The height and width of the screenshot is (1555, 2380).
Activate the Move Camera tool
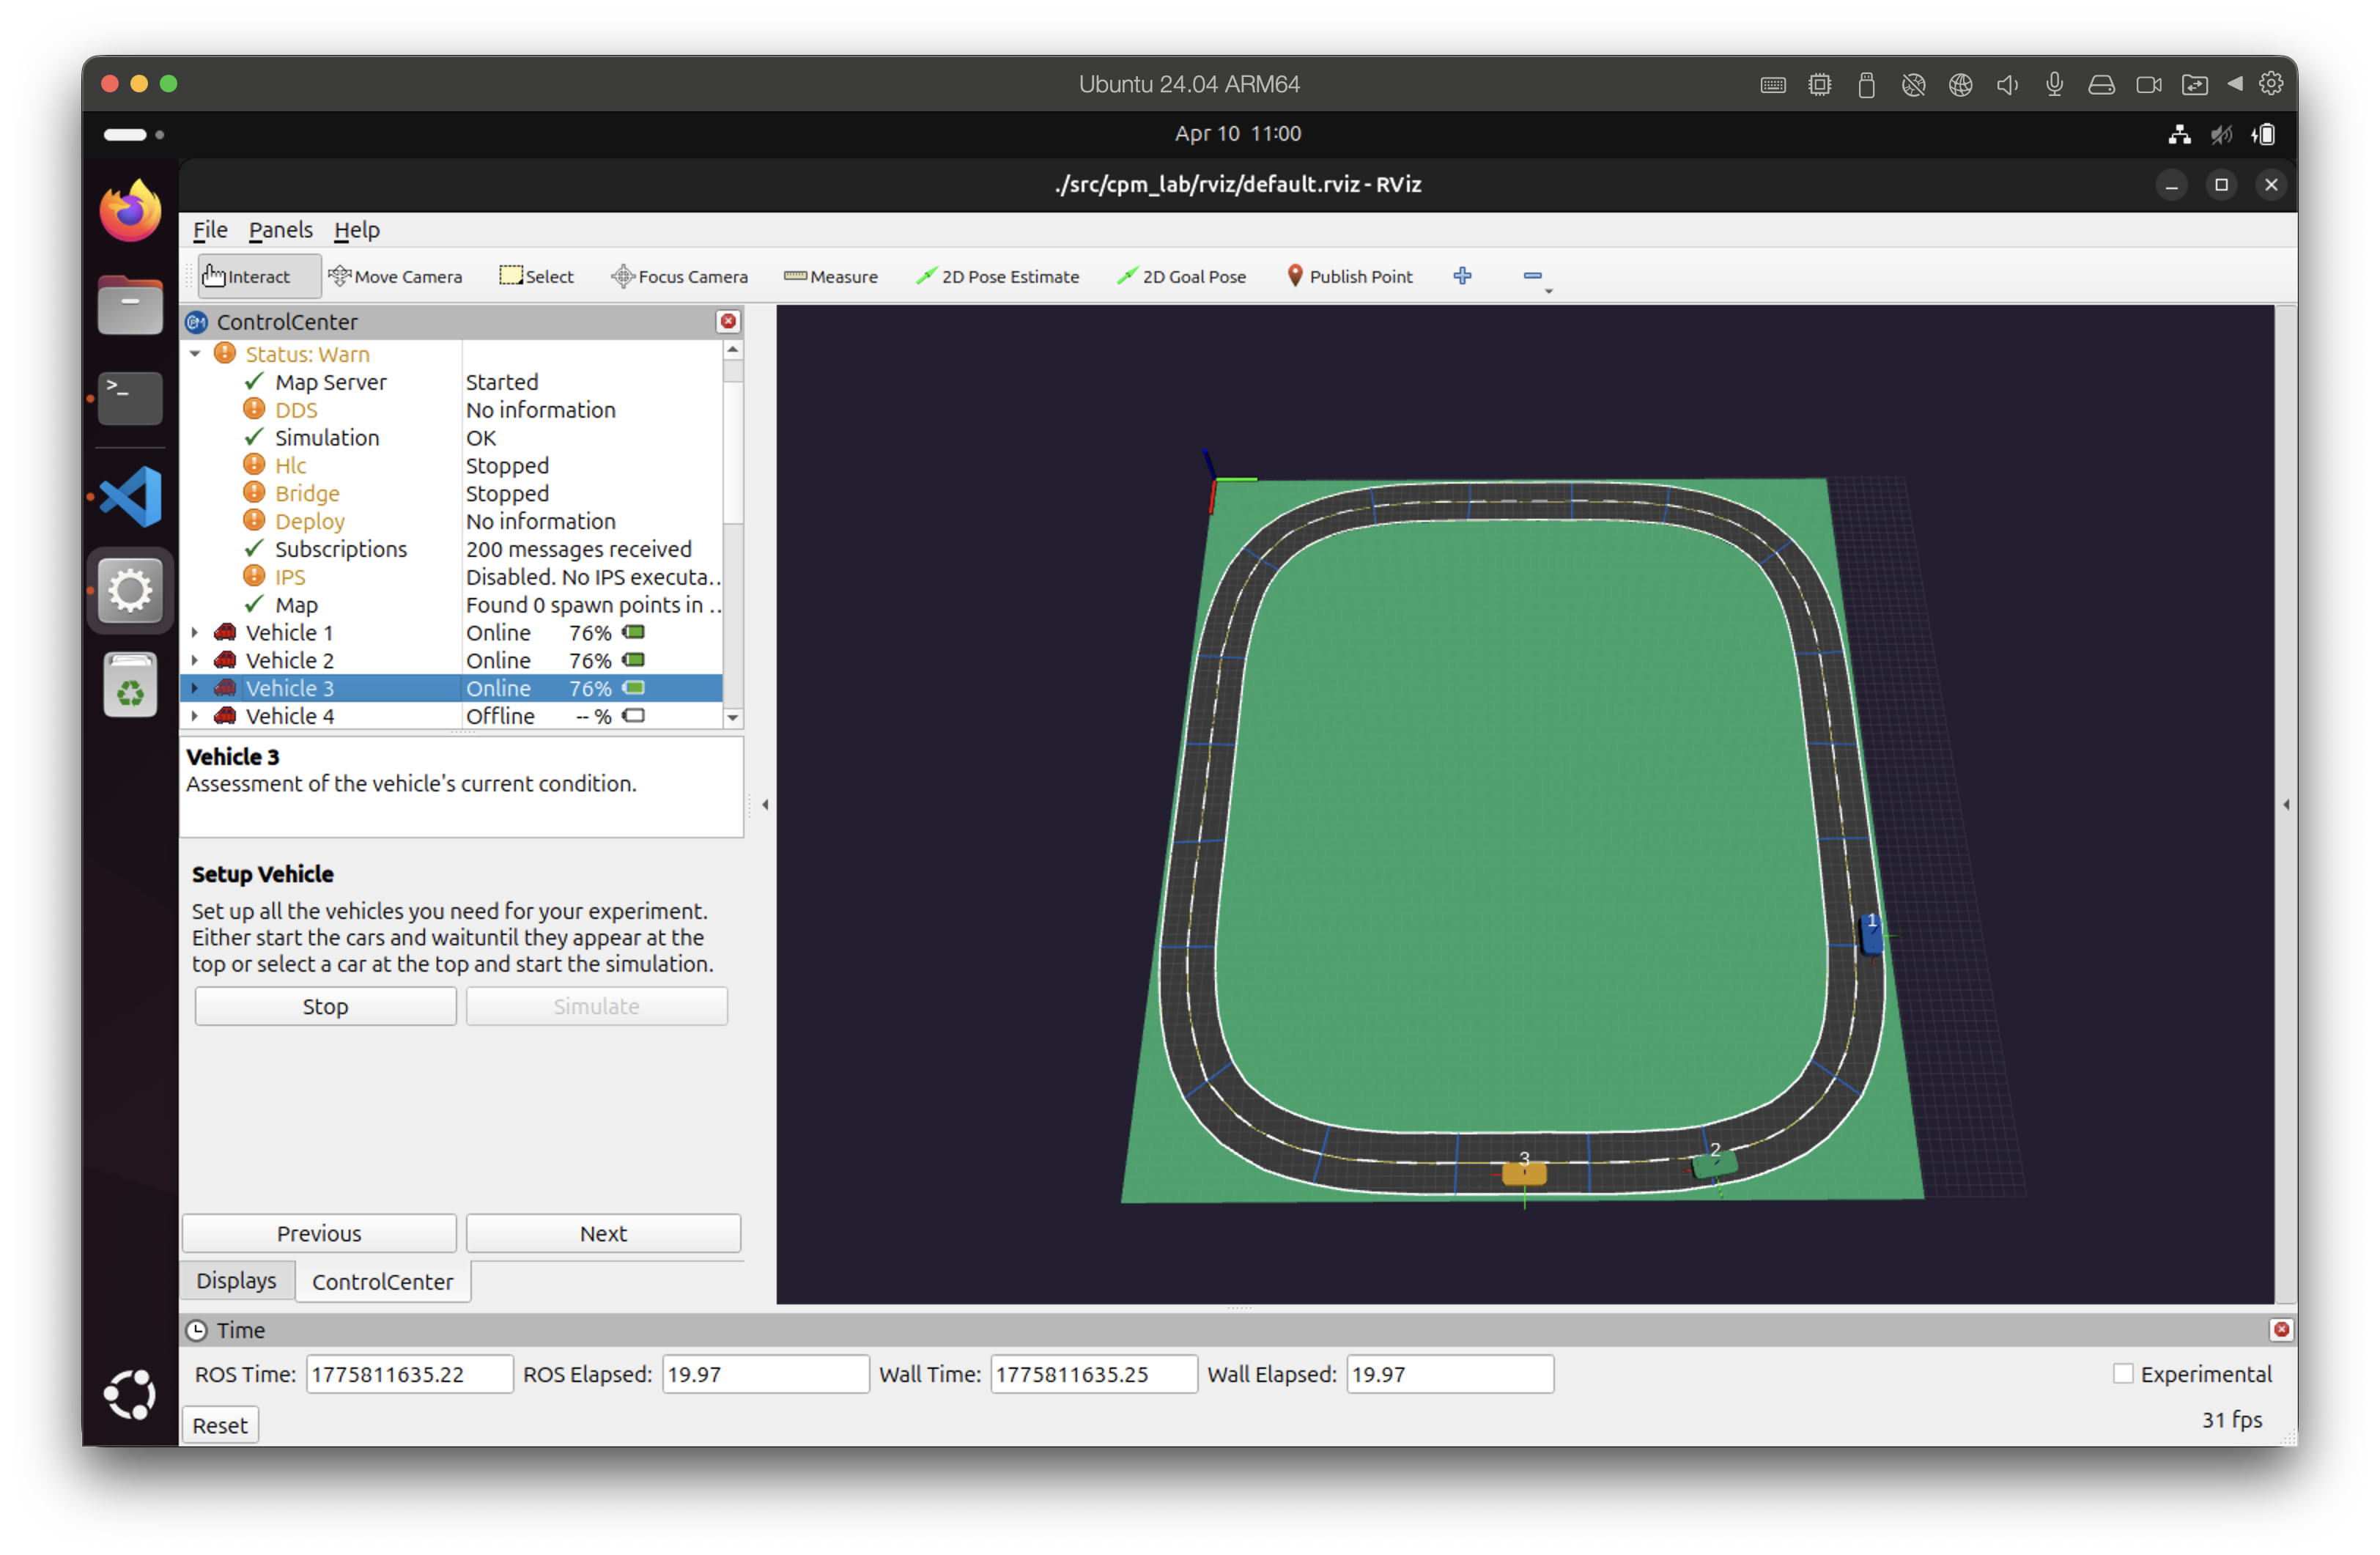pos(395,276)
